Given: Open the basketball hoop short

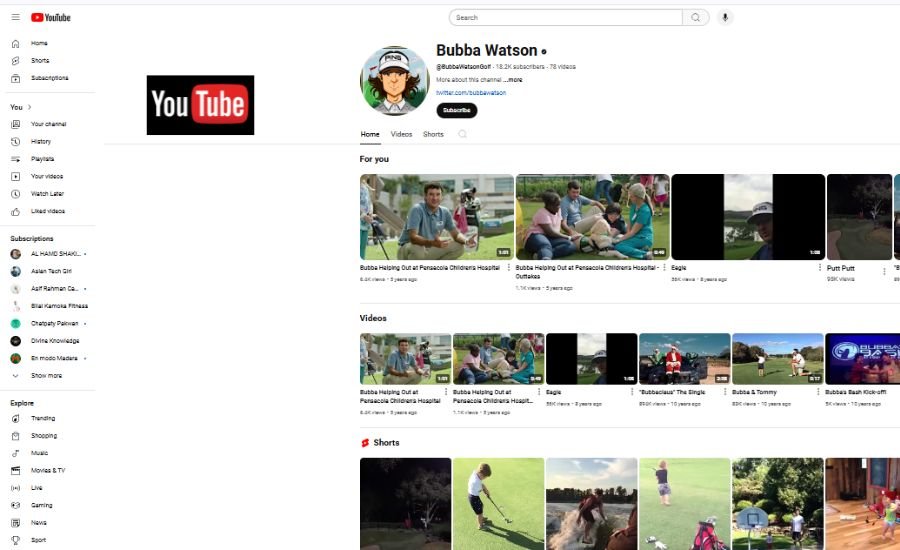Looking at the screenshot, I should (778, 503).
